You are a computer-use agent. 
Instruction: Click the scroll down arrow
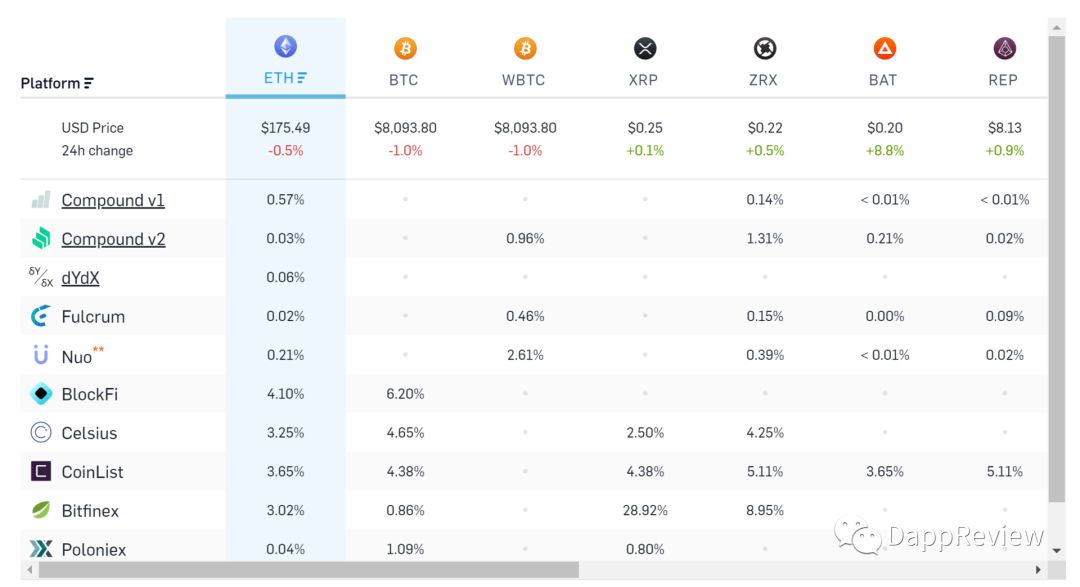coord(1057,550)
